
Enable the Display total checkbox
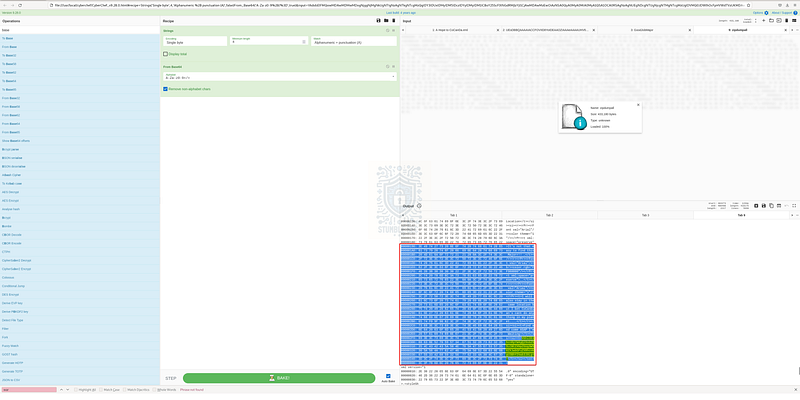[x=165, y=54]
